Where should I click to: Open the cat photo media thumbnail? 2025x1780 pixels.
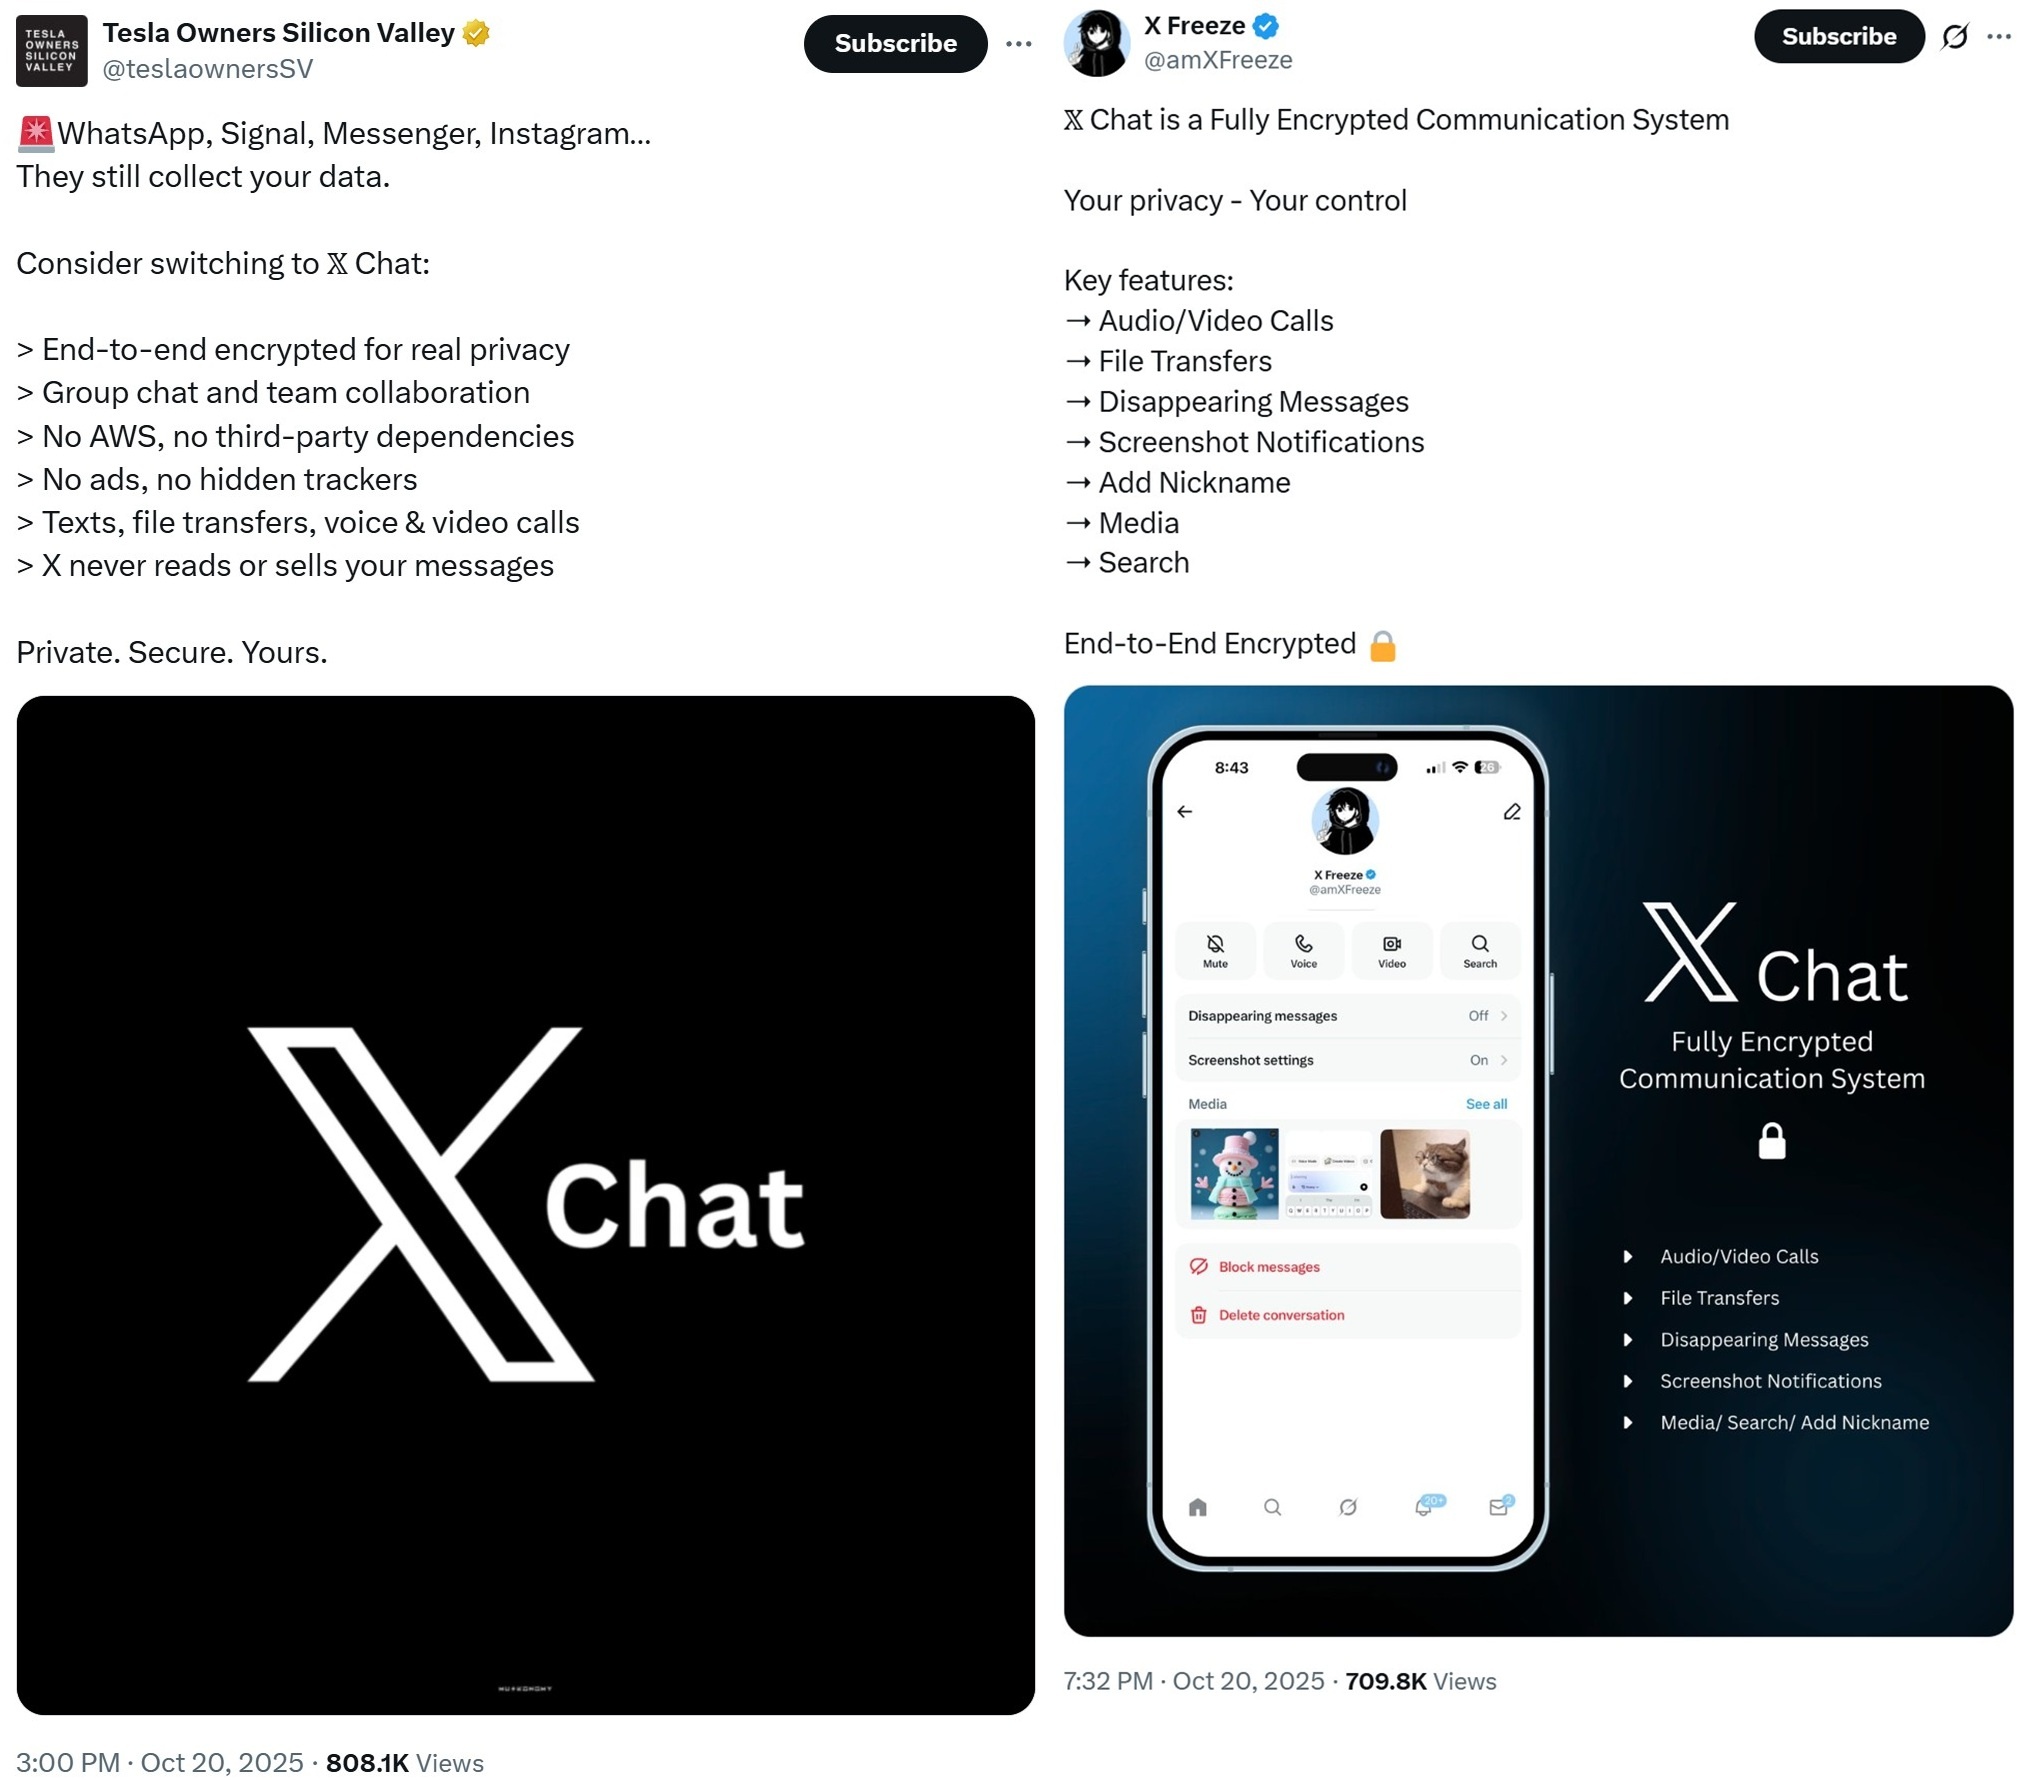pyautogui.click(x=1424, y=1174)
